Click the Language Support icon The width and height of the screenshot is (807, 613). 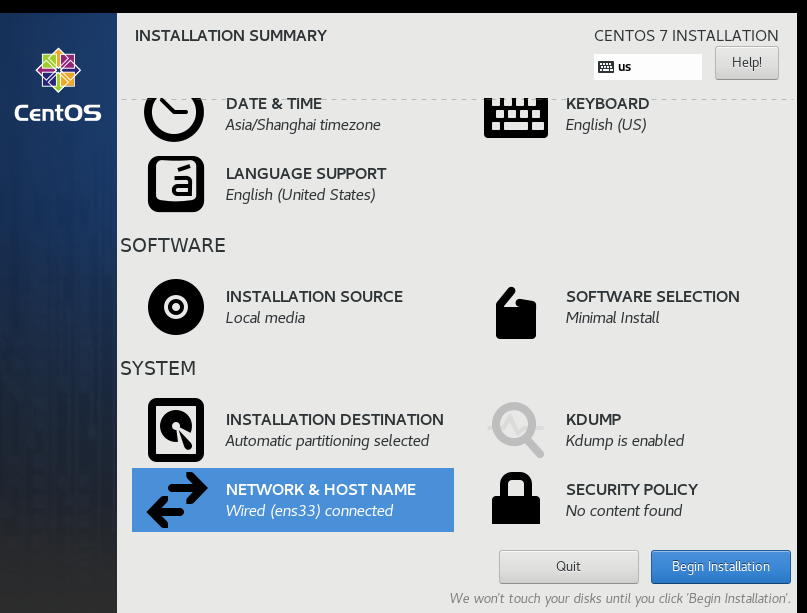[x=176, y=184]
